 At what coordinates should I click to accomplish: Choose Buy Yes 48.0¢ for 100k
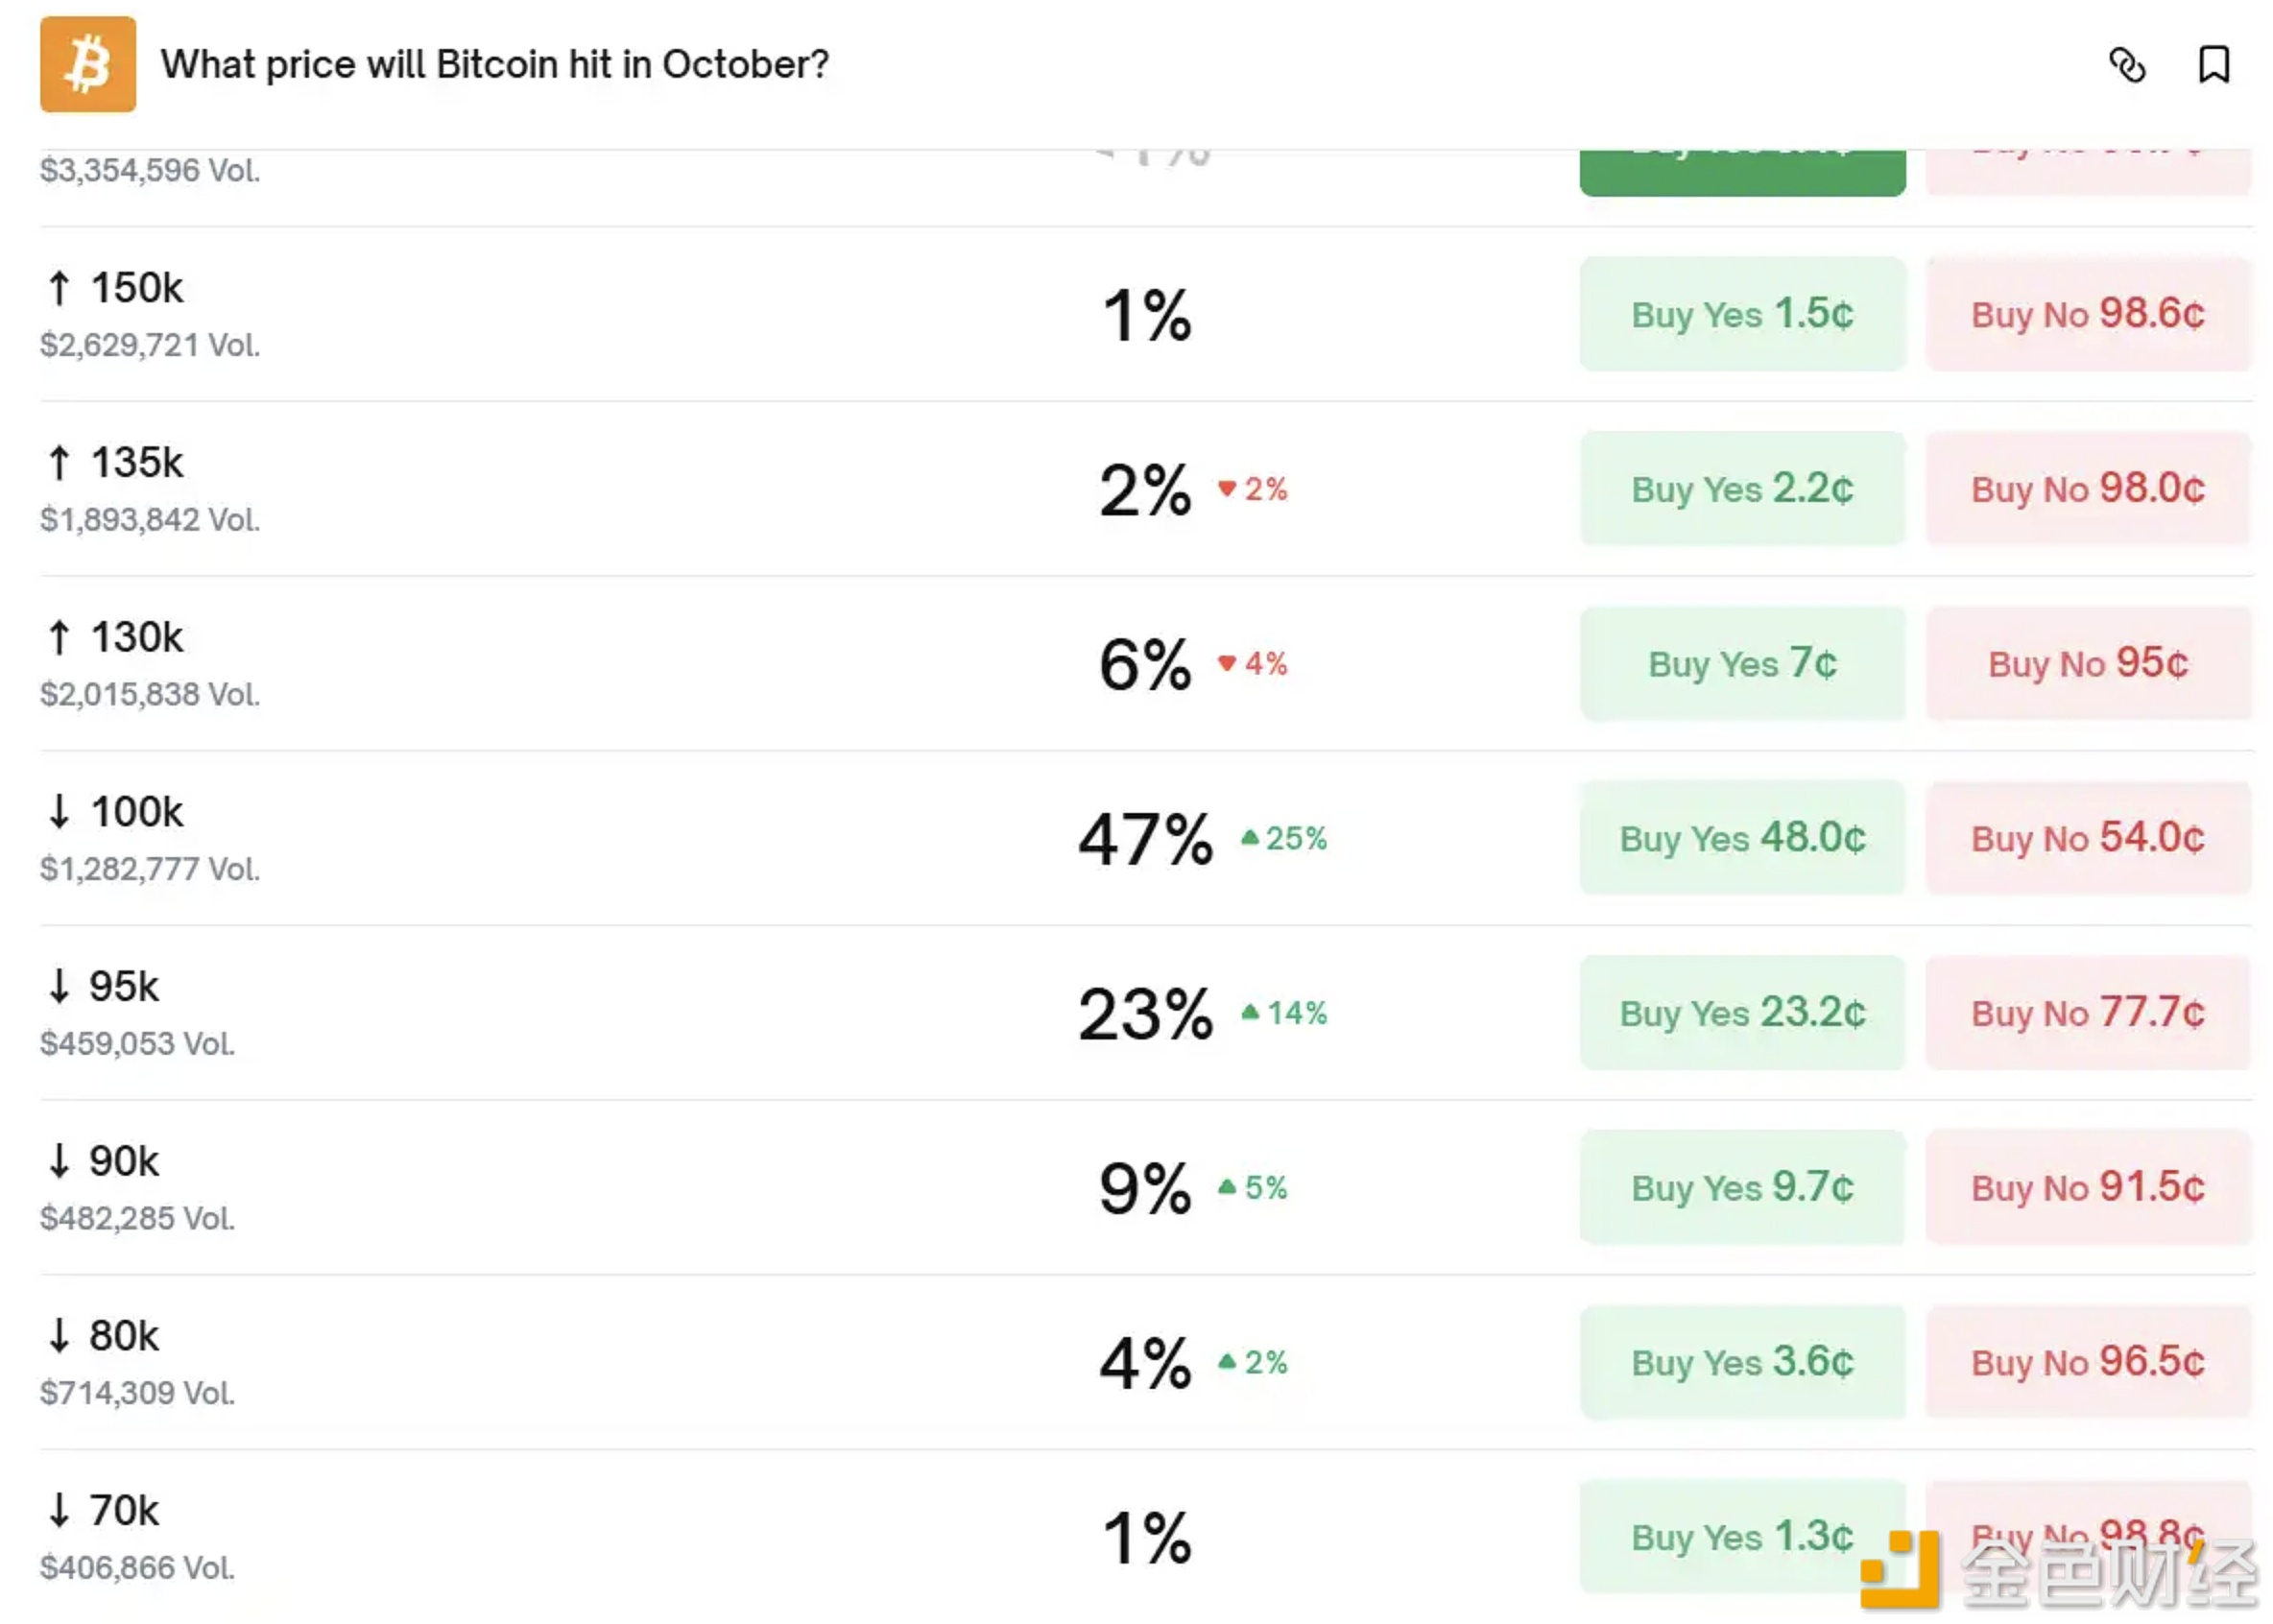[x=1741, y=838]
